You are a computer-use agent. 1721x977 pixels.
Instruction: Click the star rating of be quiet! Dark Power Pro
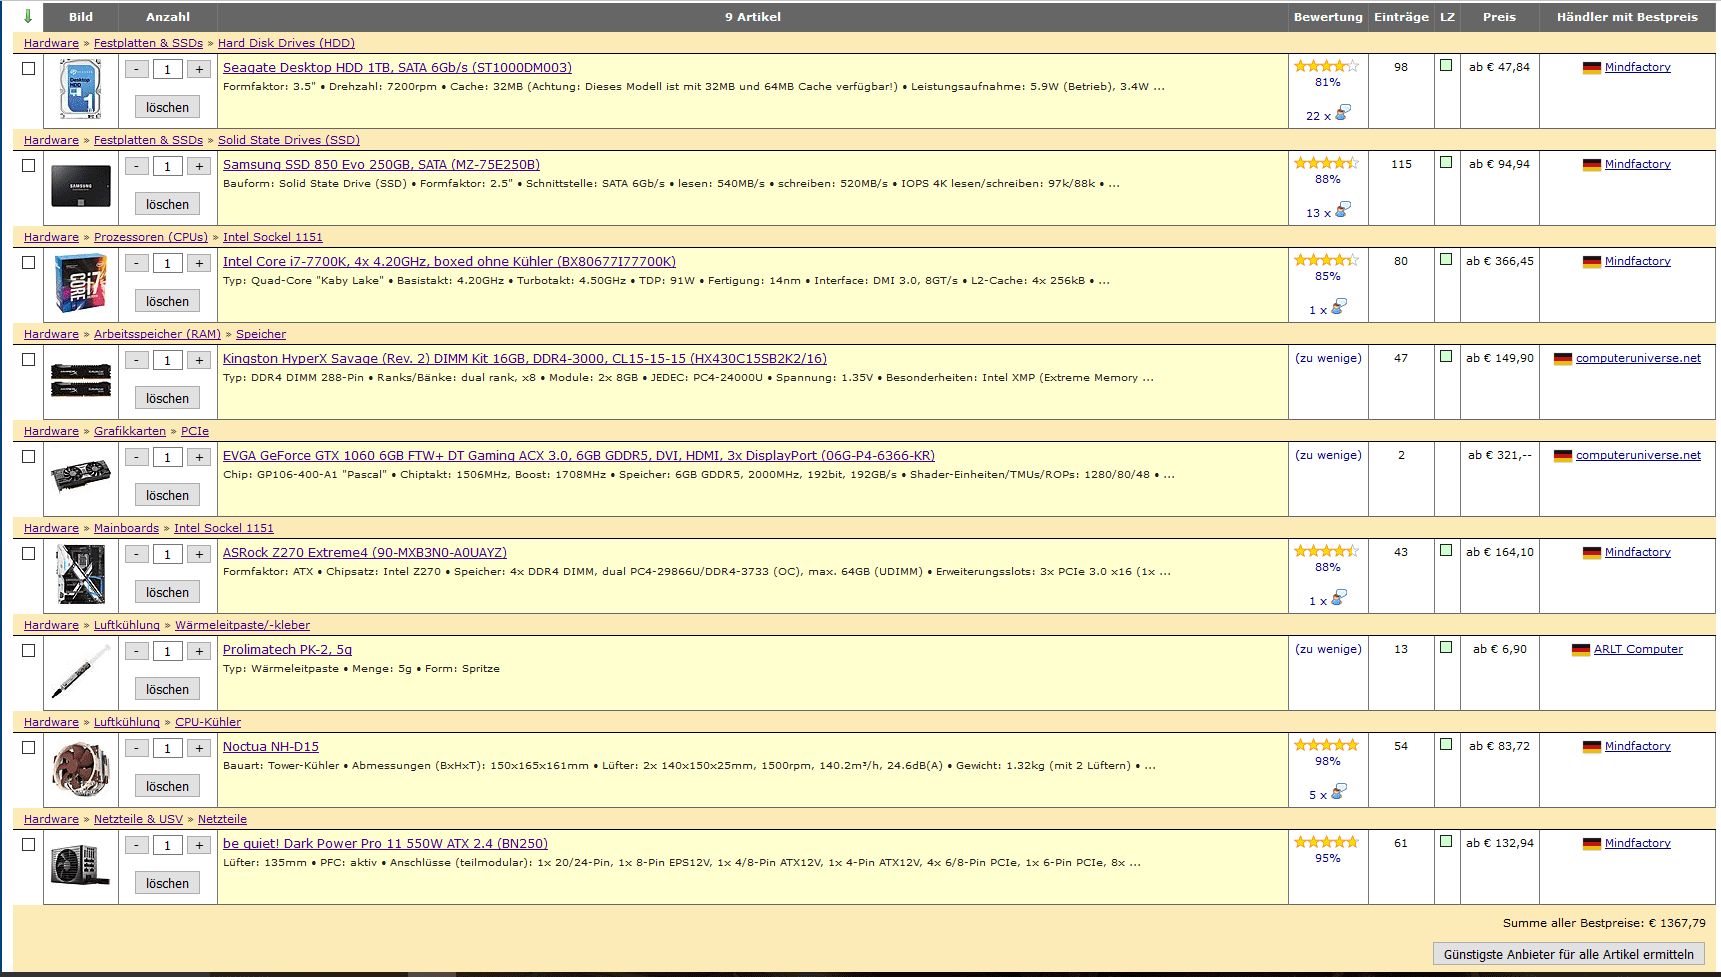pyautogui.click(x=1327, y=842)
